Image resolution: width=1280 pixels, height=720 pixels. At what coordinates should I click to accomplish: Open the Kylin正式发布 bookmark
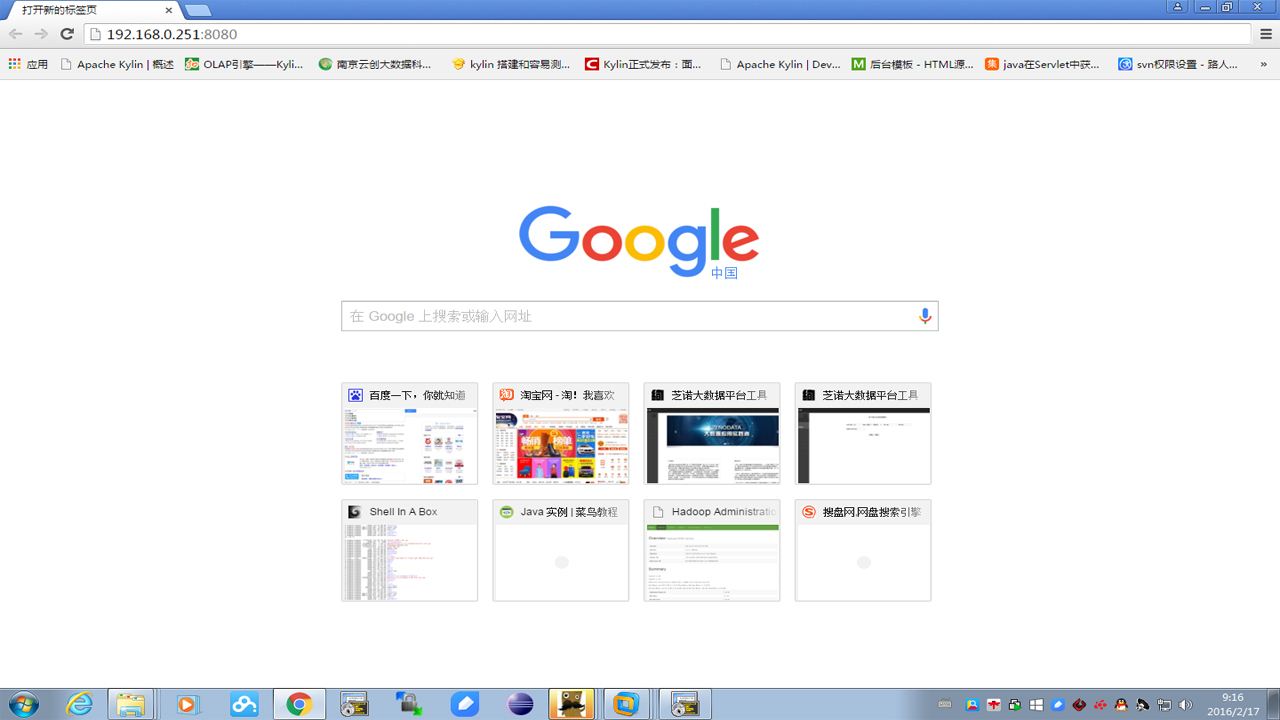[x=644, y=64]
